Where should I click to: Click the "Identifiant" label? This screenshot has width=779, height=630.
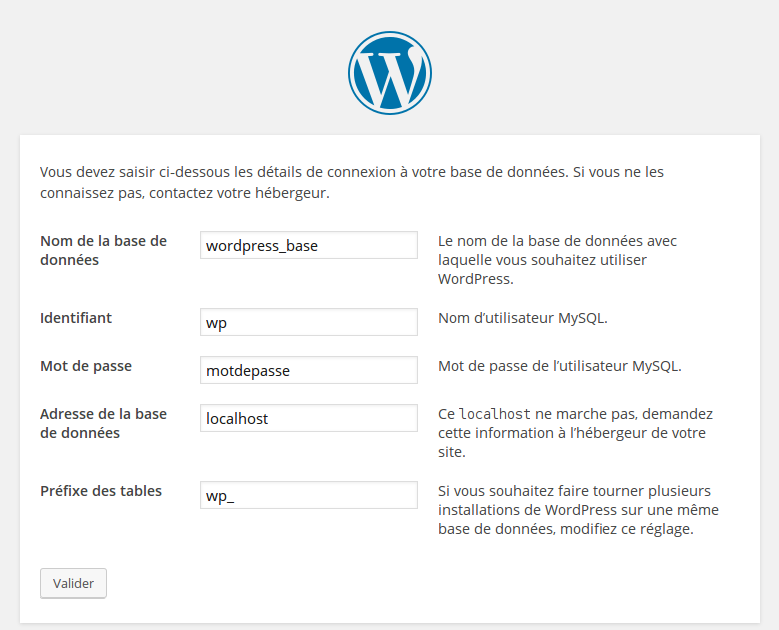[76, 318]
